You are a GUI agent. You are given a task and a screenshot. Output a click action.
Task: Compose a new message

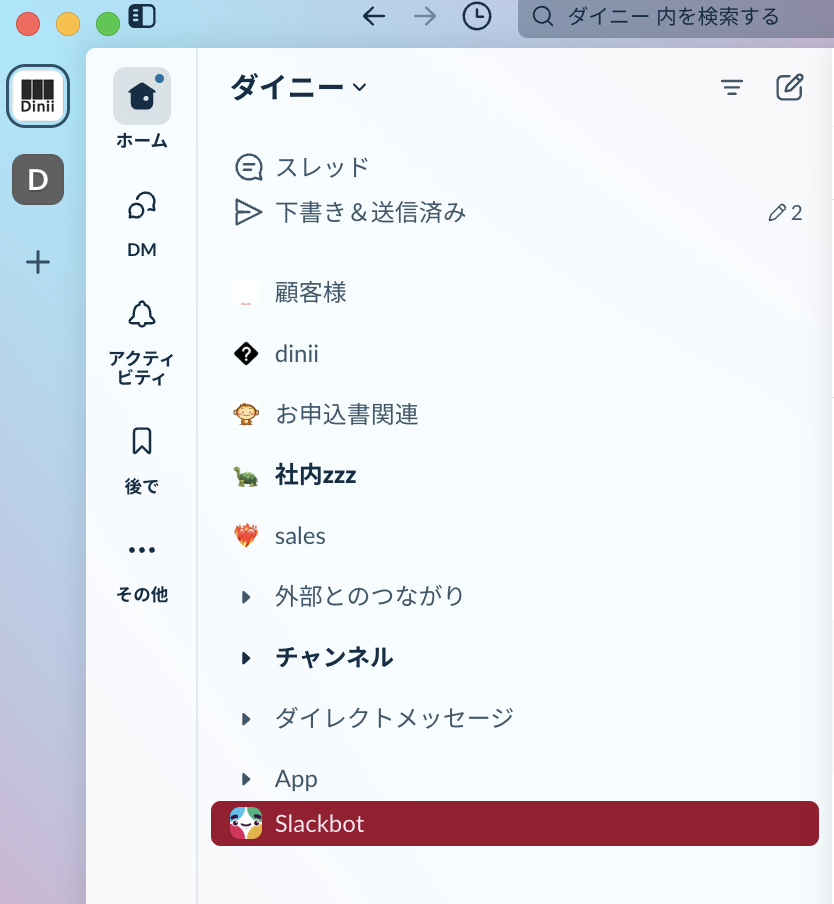click(790, 87)
